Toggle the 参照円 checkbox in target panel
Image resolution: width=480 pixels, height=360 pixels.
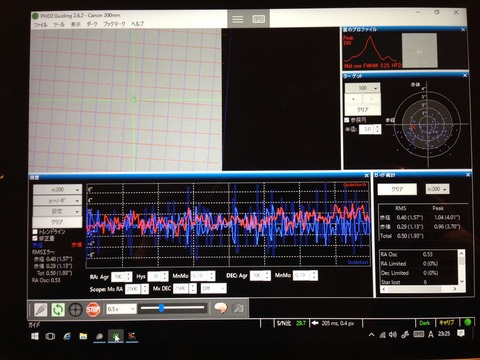347,120
